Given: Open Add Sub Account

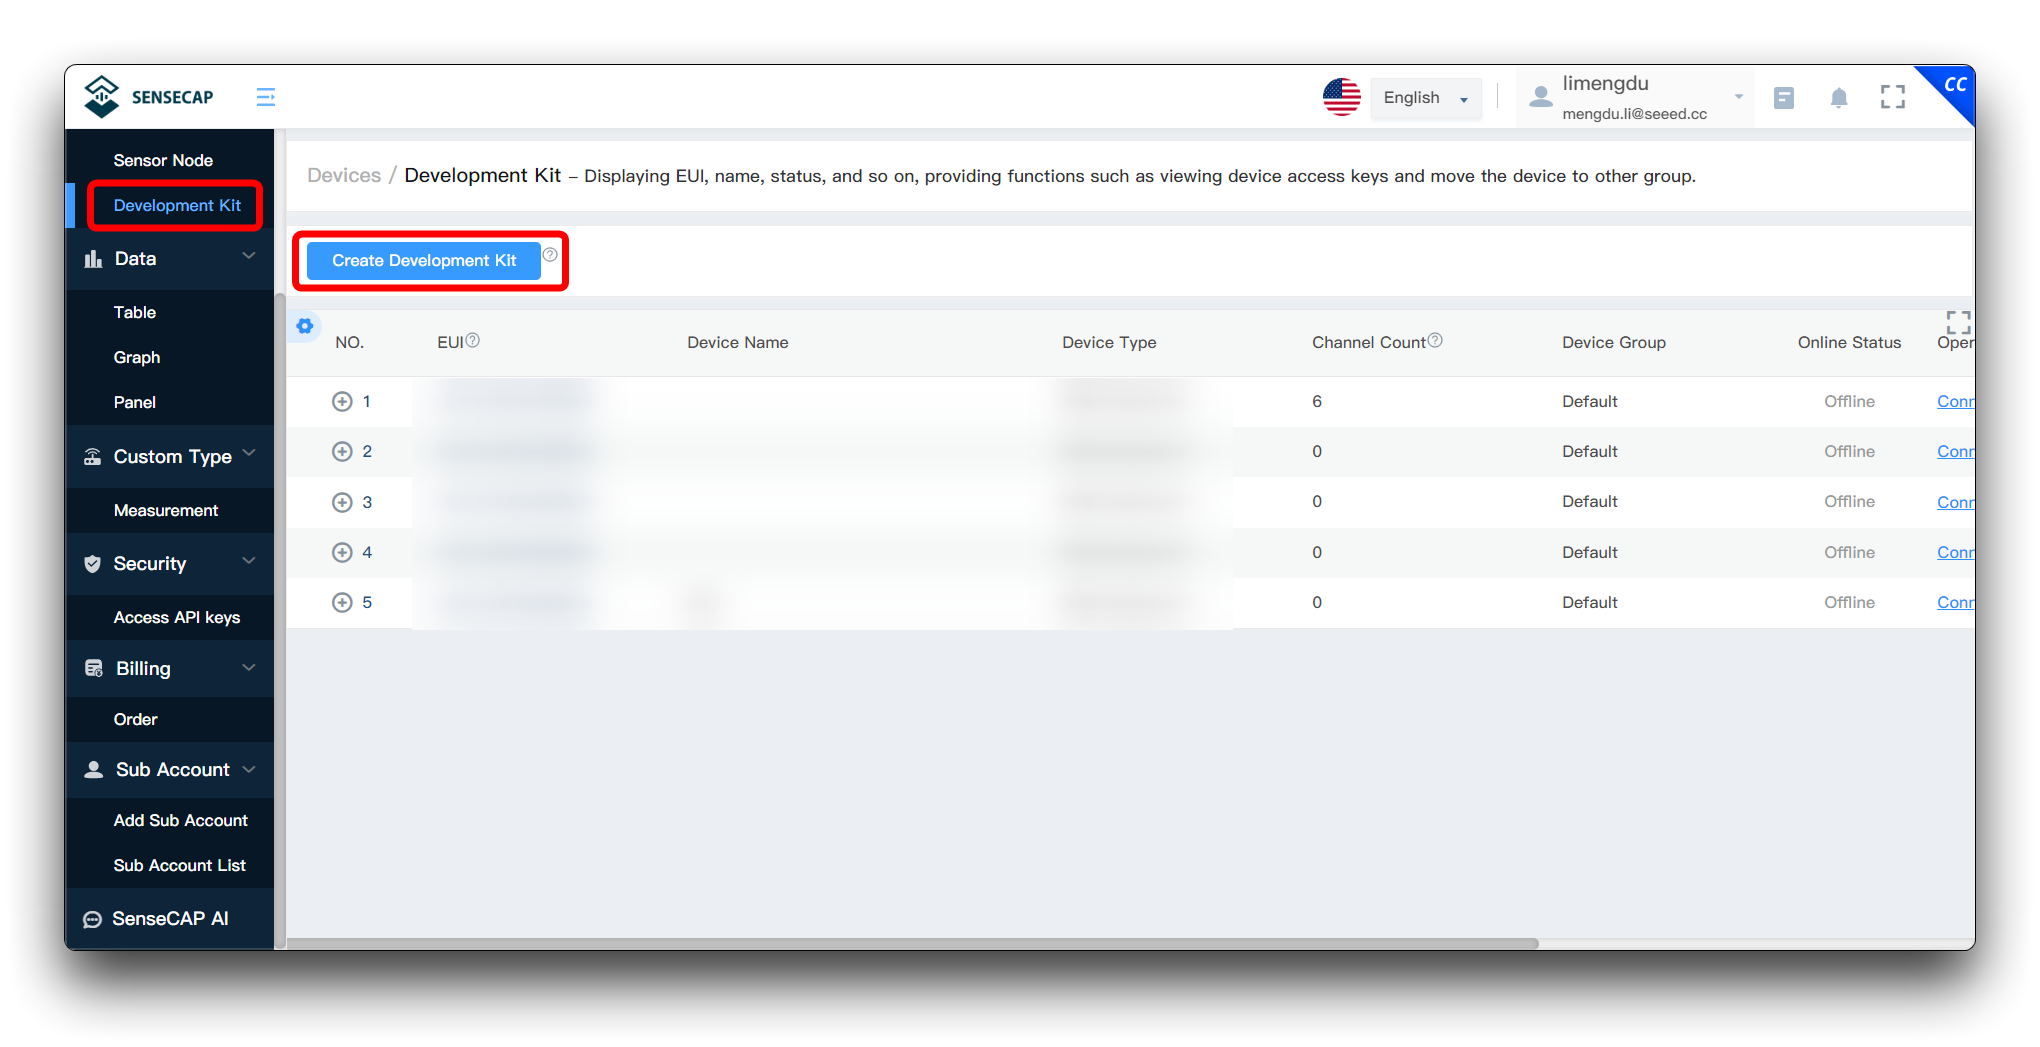Looking at the screenshot, I should coord(180,820).
